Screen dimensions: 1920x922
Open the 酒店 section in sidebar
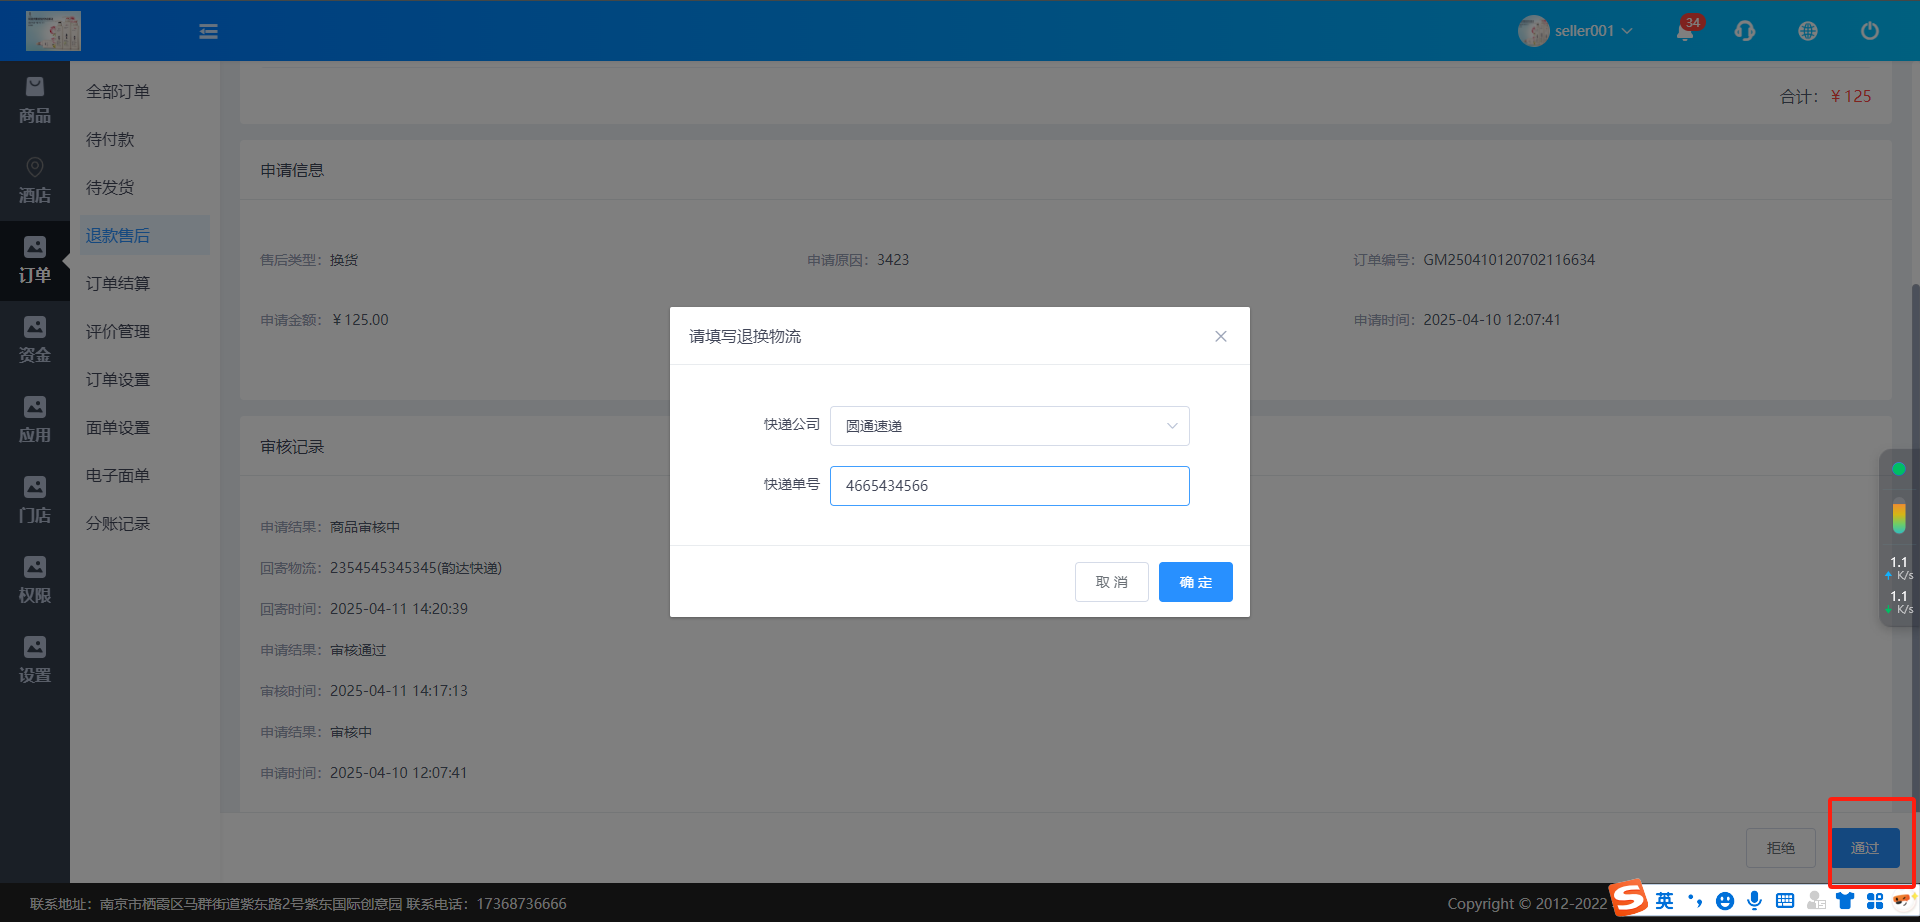[x=35, y=181]
